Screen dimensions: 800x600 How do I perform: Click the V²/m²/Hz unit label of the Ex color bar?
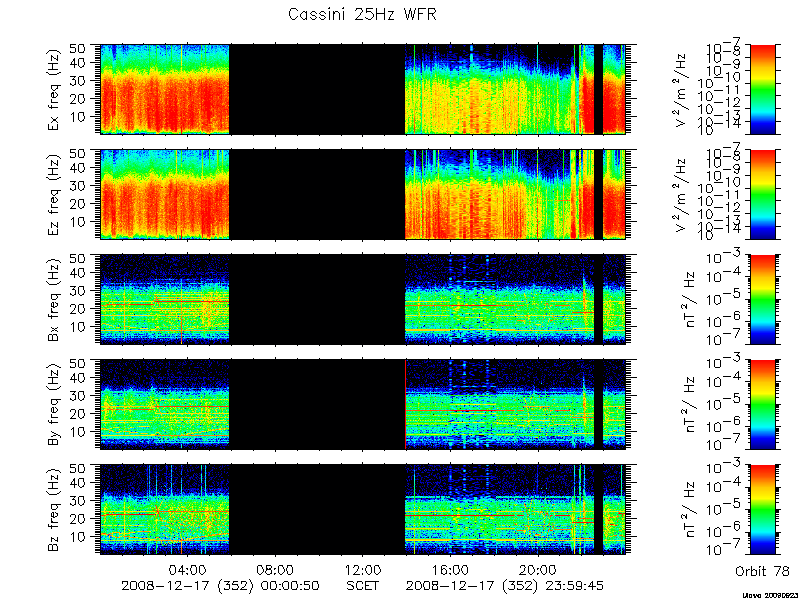pos(683,89)
